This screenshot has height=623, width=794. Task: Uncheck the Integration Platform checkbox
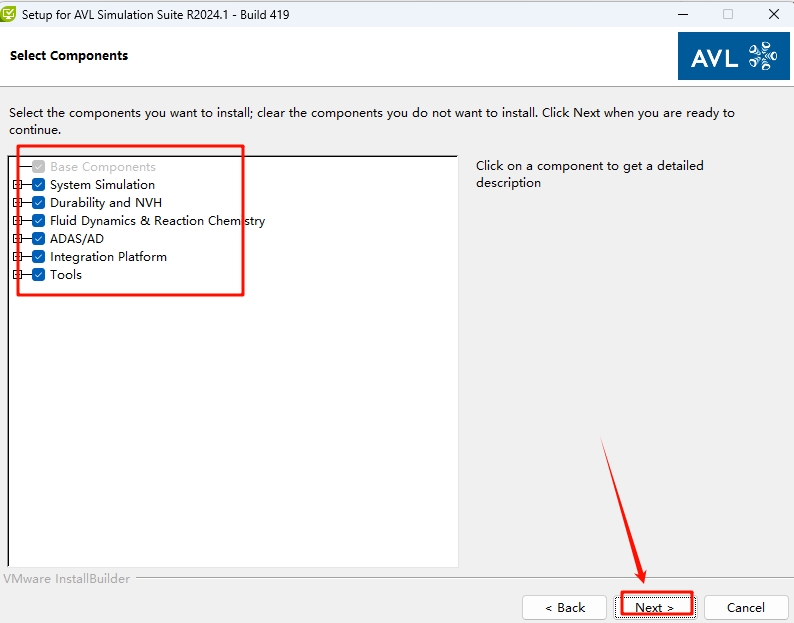(39, 257)
